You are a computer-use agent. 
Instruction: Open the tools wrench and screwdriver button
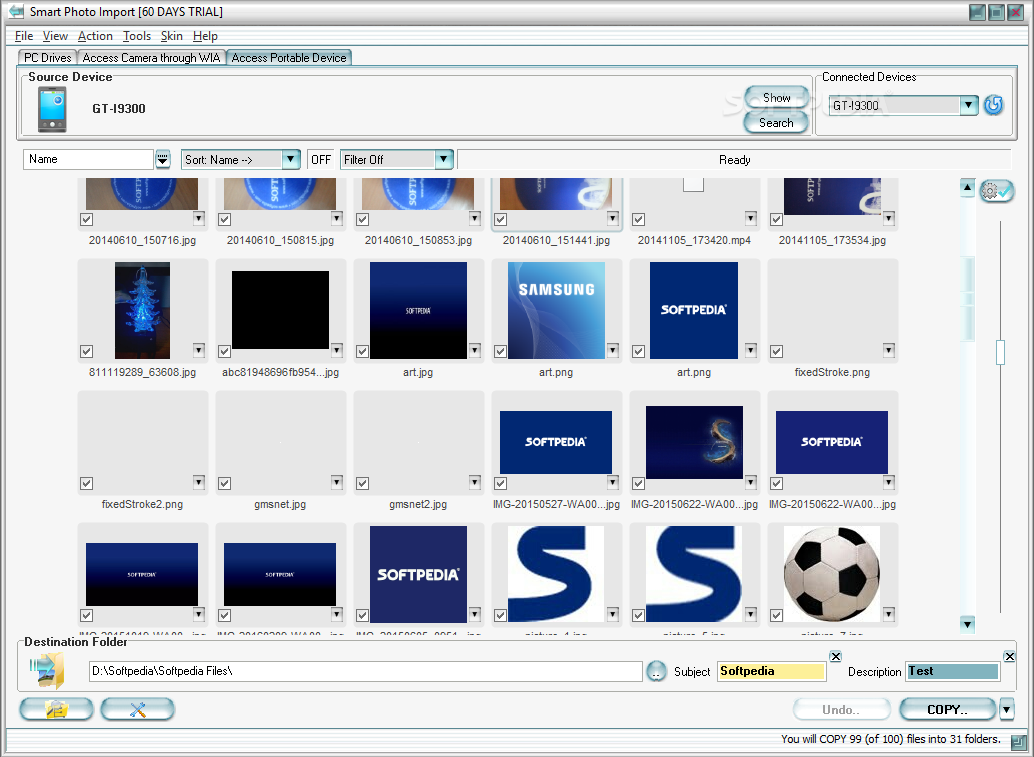tap(137, 710)
